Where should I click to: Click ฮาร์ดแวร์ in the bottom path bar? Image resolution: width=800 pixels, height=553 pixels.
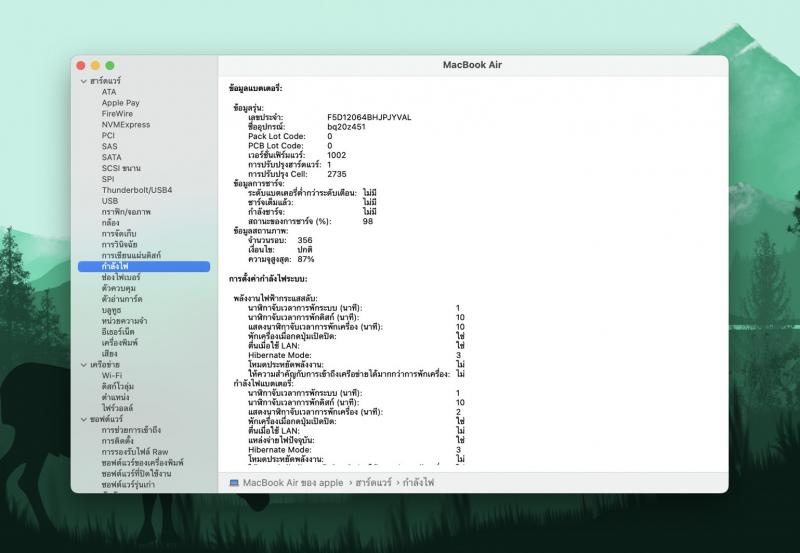click(x=372, y=482)
